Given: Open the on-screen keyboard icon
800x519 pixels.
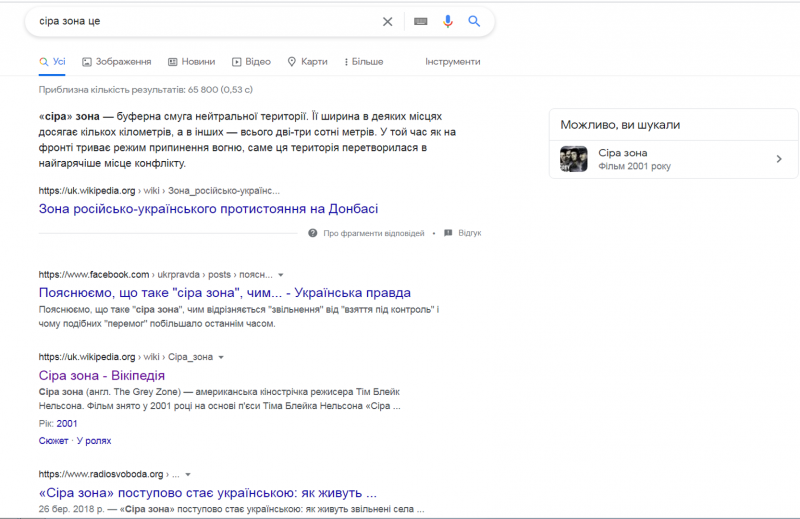Looking at the screenshot, I should [420, 21].
